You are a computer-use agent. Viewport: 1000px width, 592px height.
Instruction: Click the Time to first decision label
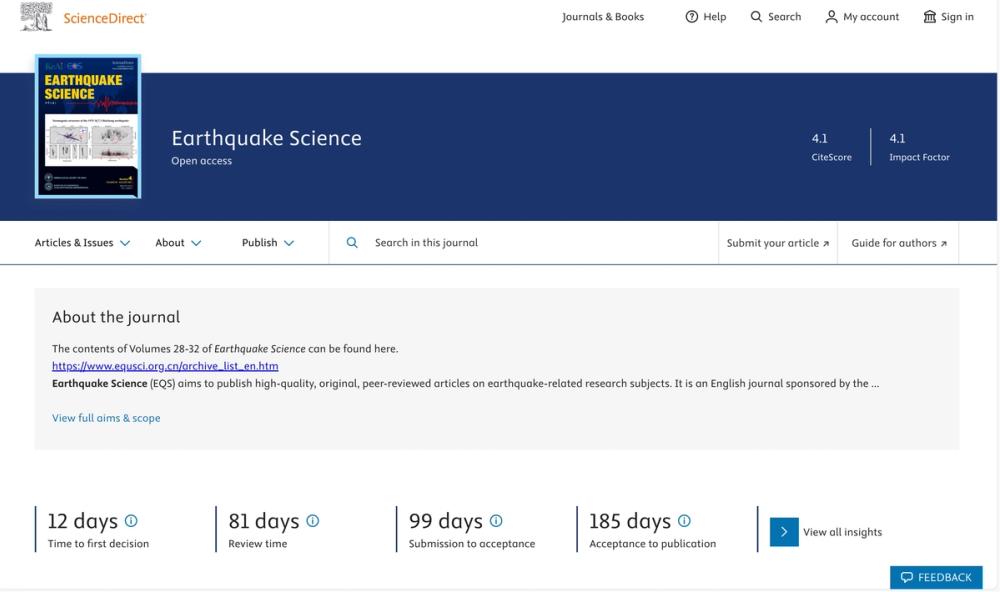[x=98, y=544]
